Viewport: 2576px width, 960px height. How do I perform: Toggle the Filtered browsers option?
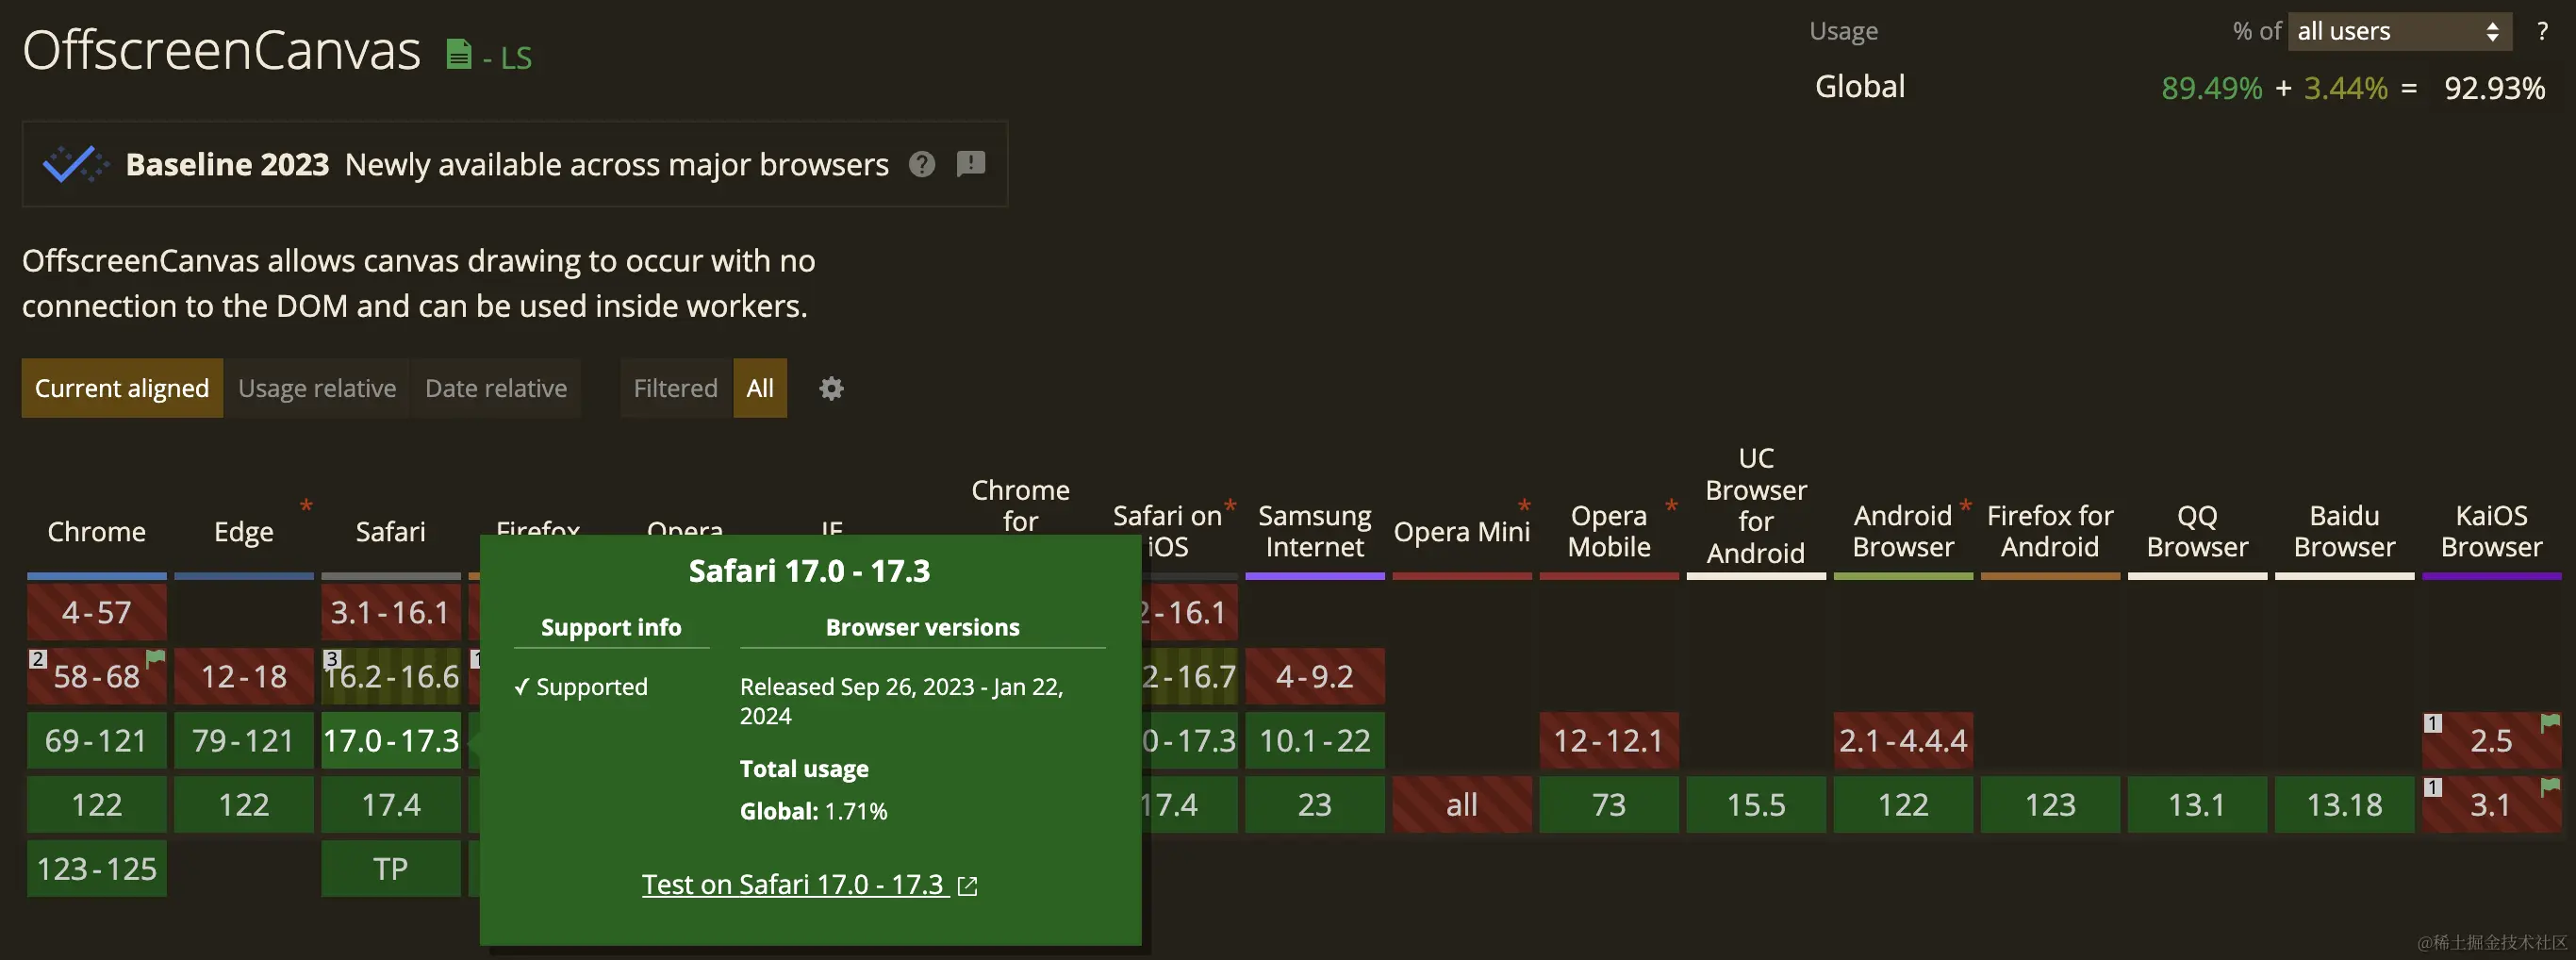[676, 388]
